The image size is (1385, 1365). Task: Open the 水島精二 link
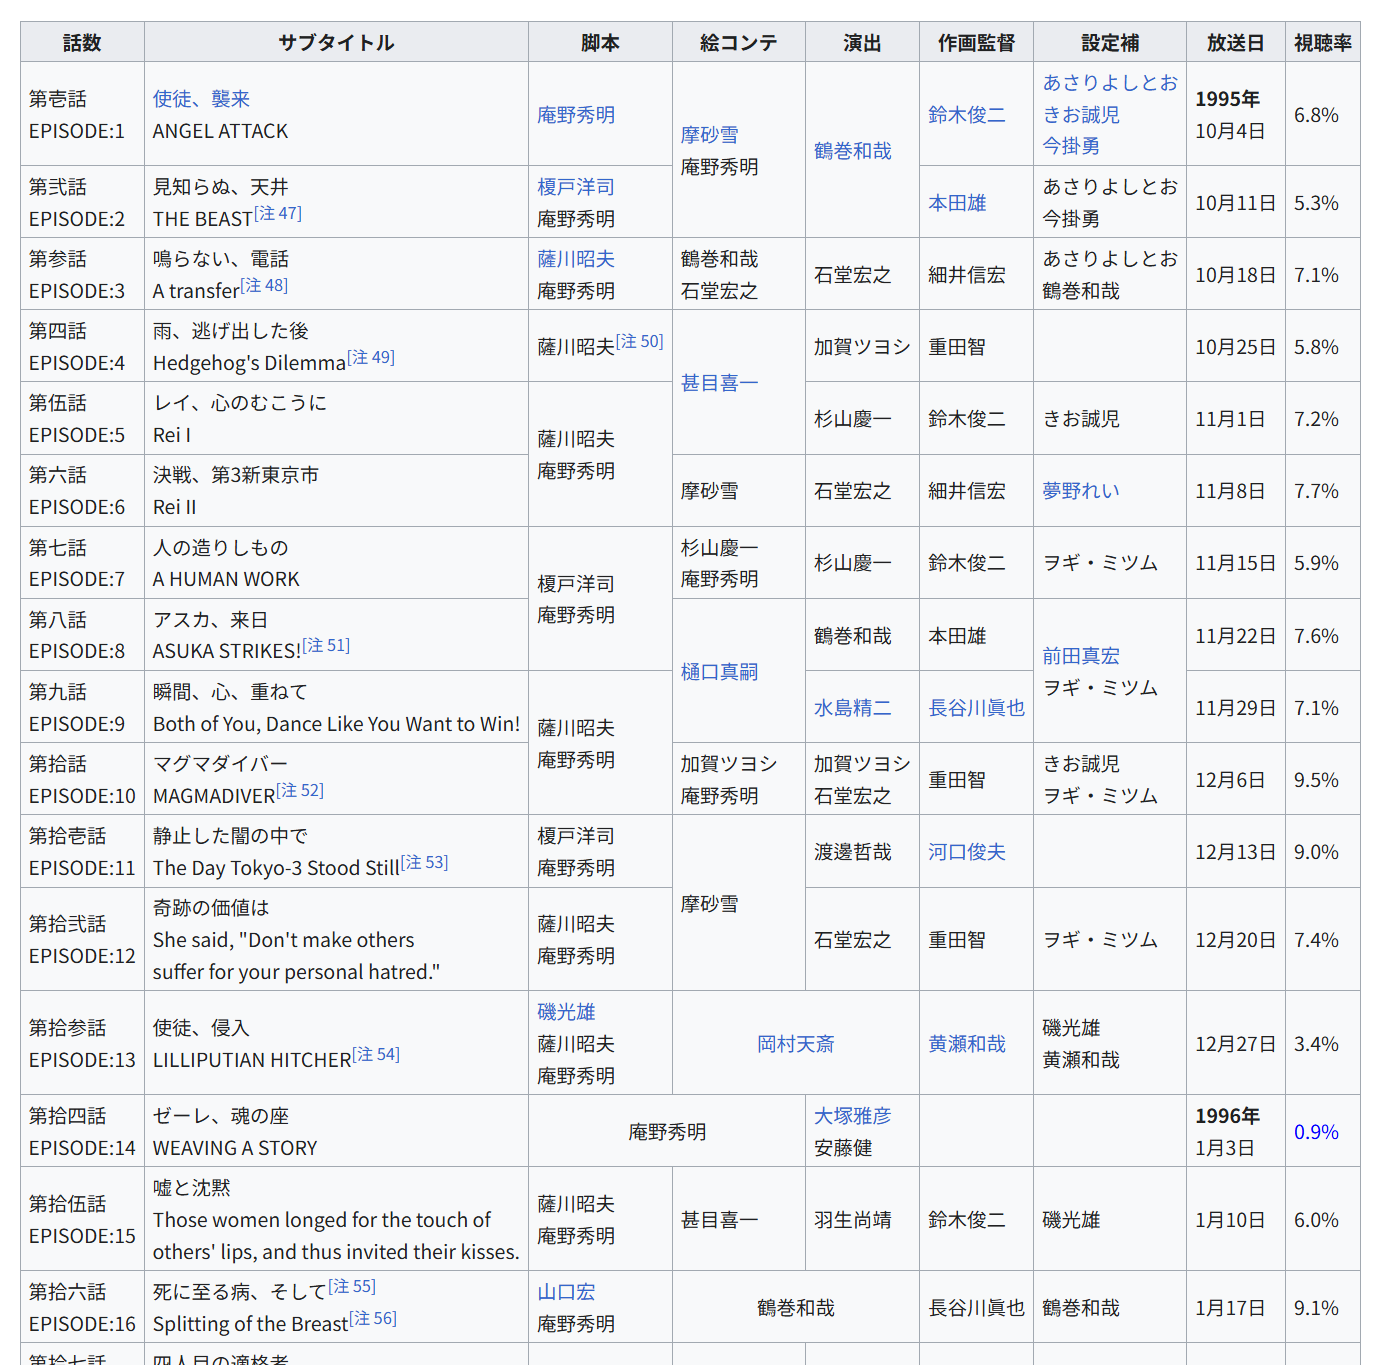pyautogui.click(x=852, y=708)
